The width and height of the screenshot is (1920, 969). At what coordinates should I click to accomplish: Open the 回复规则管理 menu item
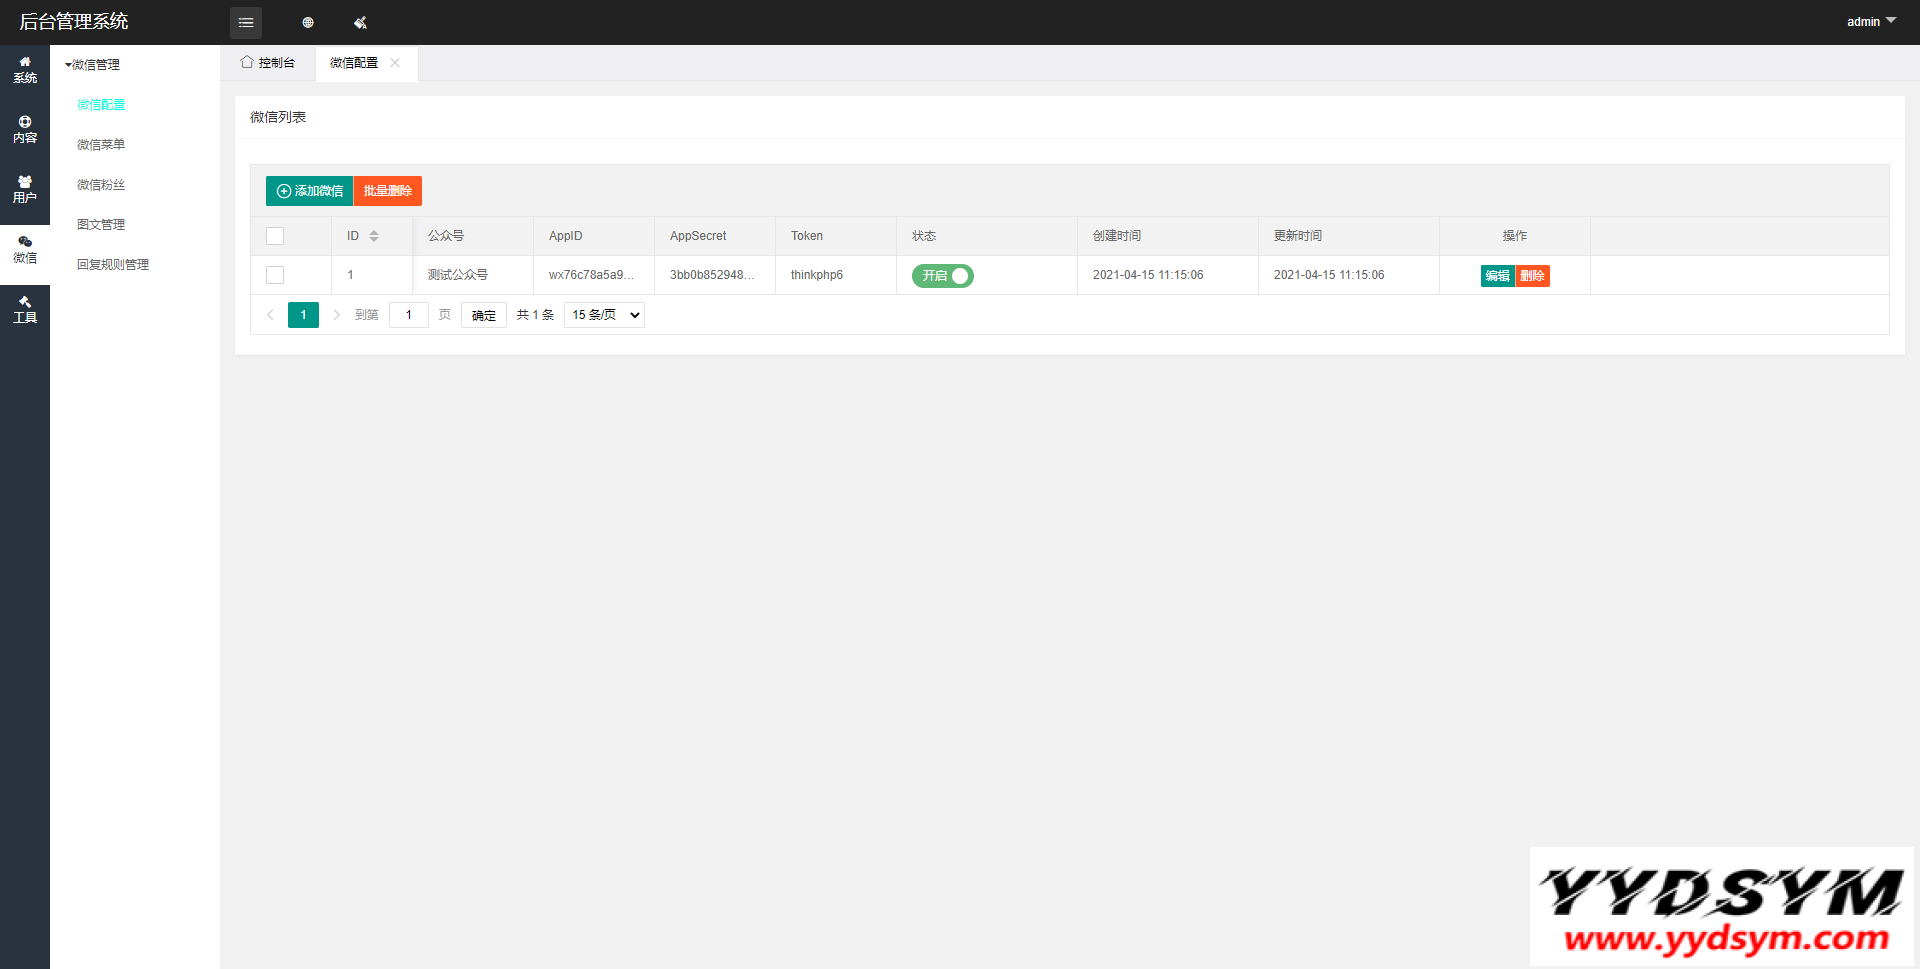click(113, 265)
